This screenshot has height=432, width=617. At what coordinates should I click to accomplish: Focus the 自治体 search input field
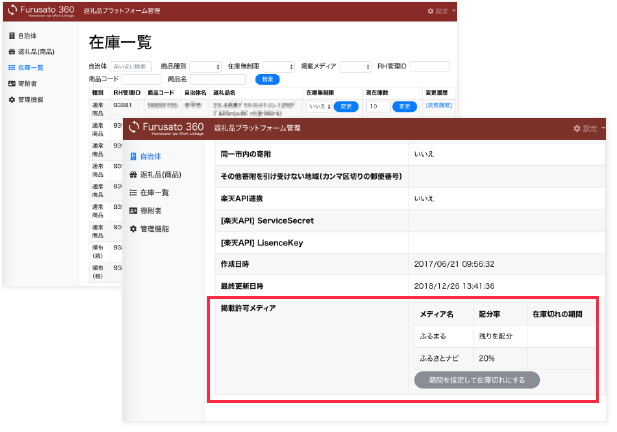coord(131,66)
